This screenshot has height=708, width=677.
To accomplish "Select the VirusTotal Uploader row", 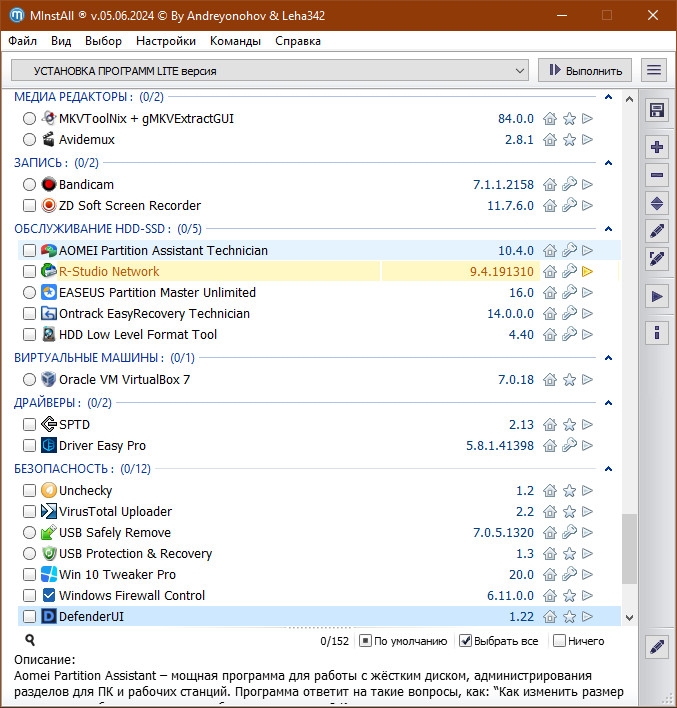I will (319, 511).
